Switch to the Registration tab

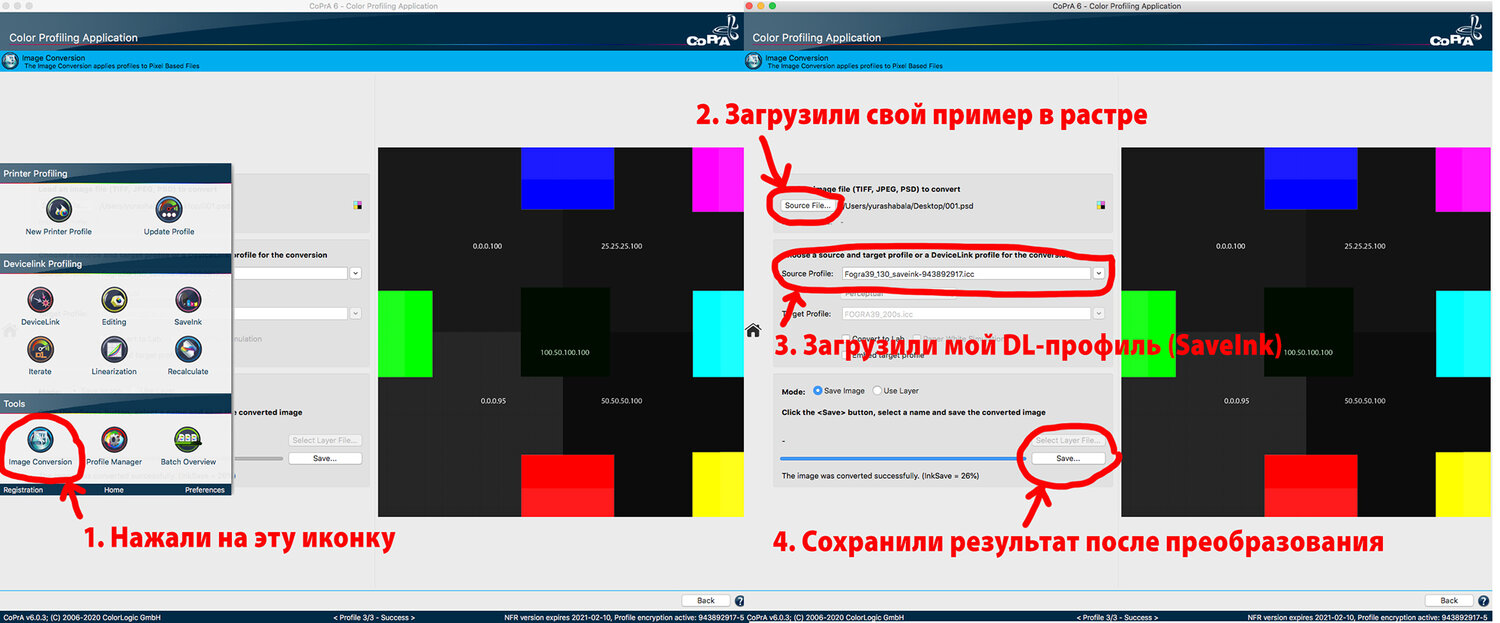23,490
